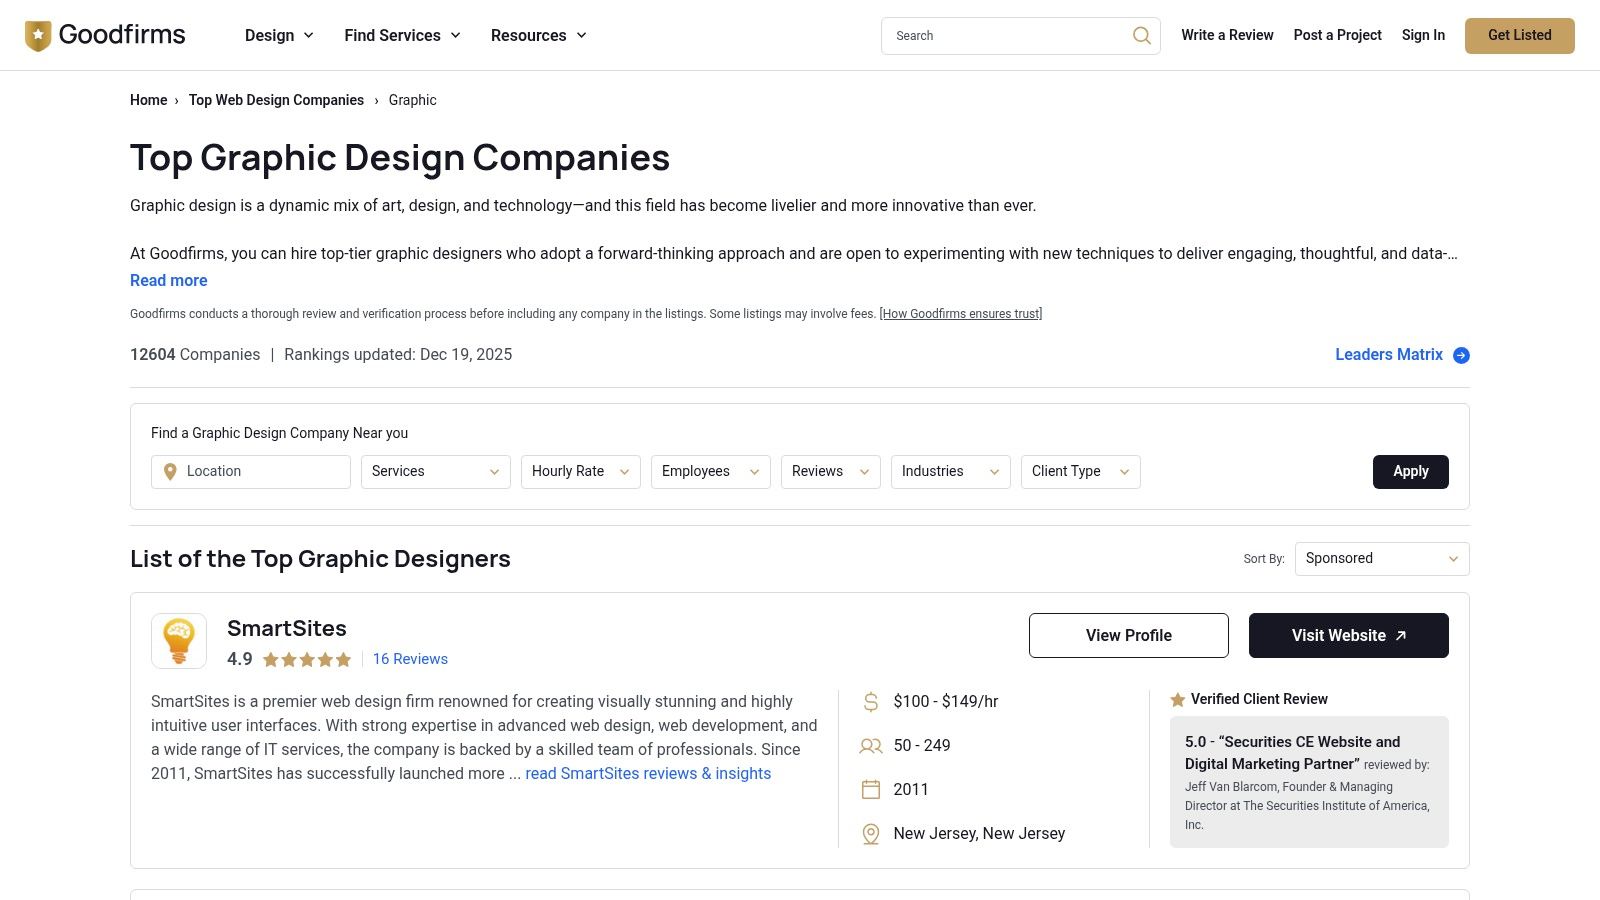Click the SmartSites lightbulb logo thumbnail
The width and height of the screenshot is (1600, 900).
(178, 641)
